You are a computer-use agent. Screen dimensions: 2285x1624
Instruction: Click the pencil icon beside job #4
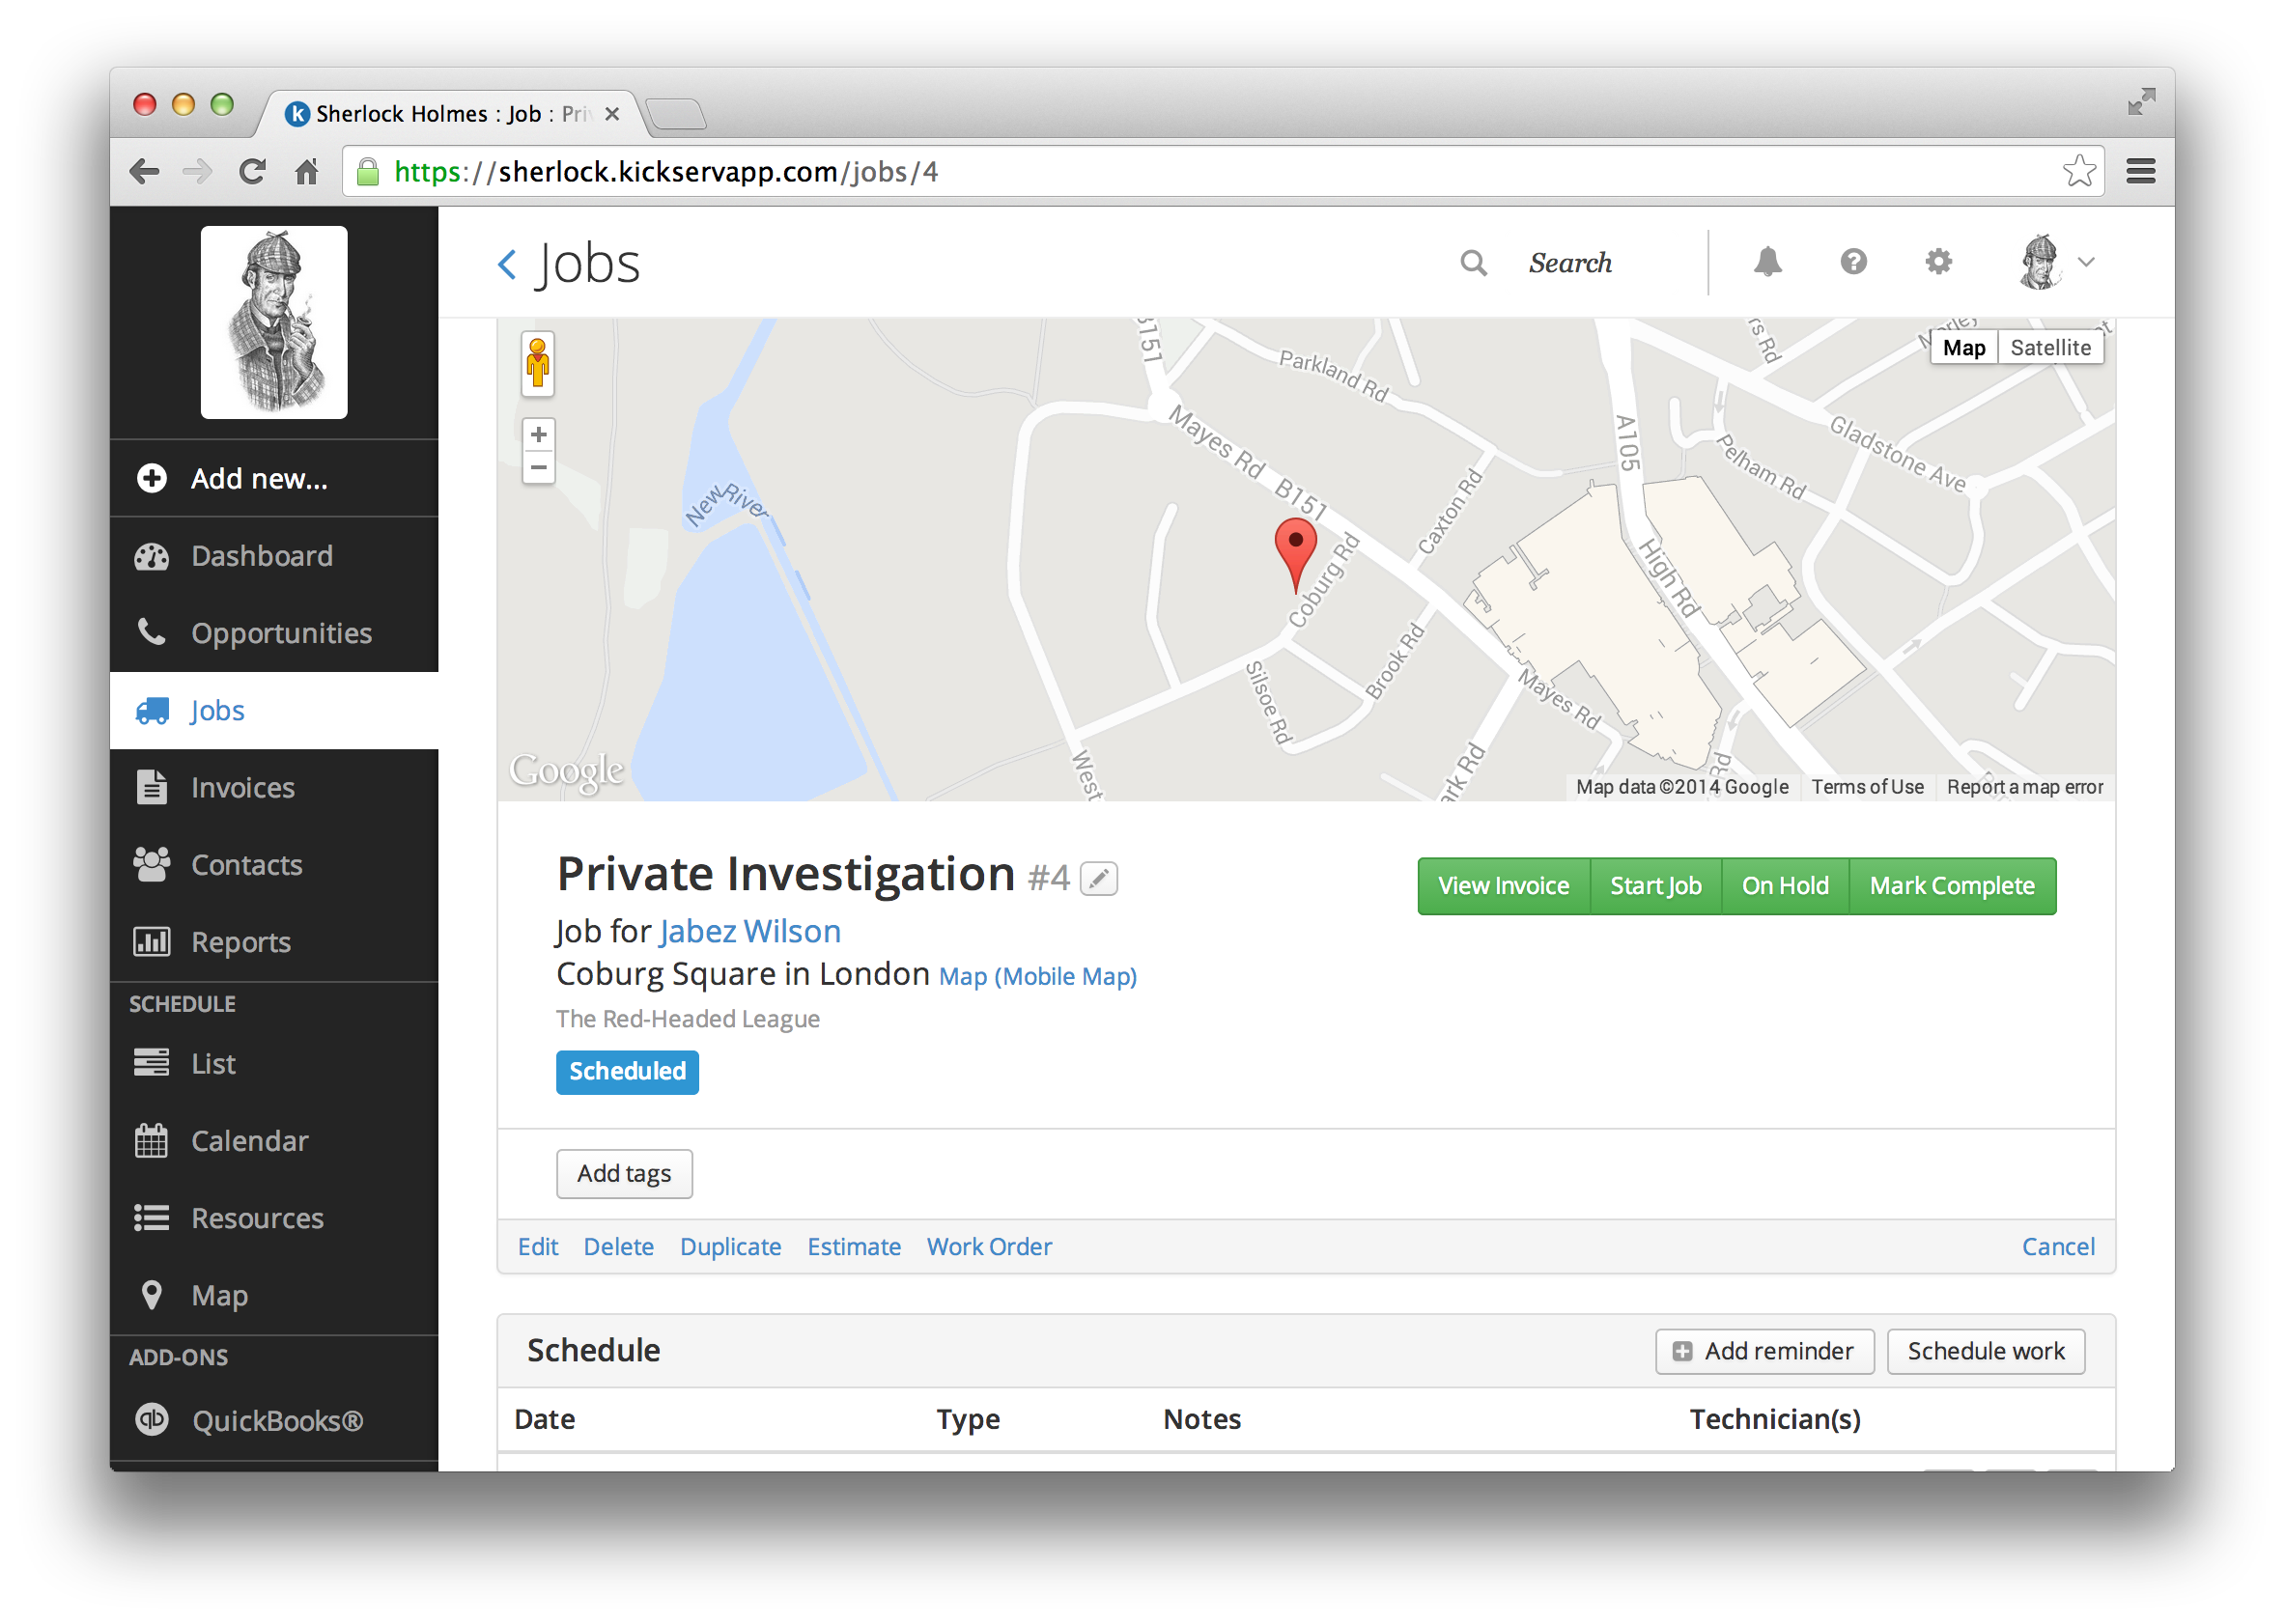click(x=1098, y=879)
